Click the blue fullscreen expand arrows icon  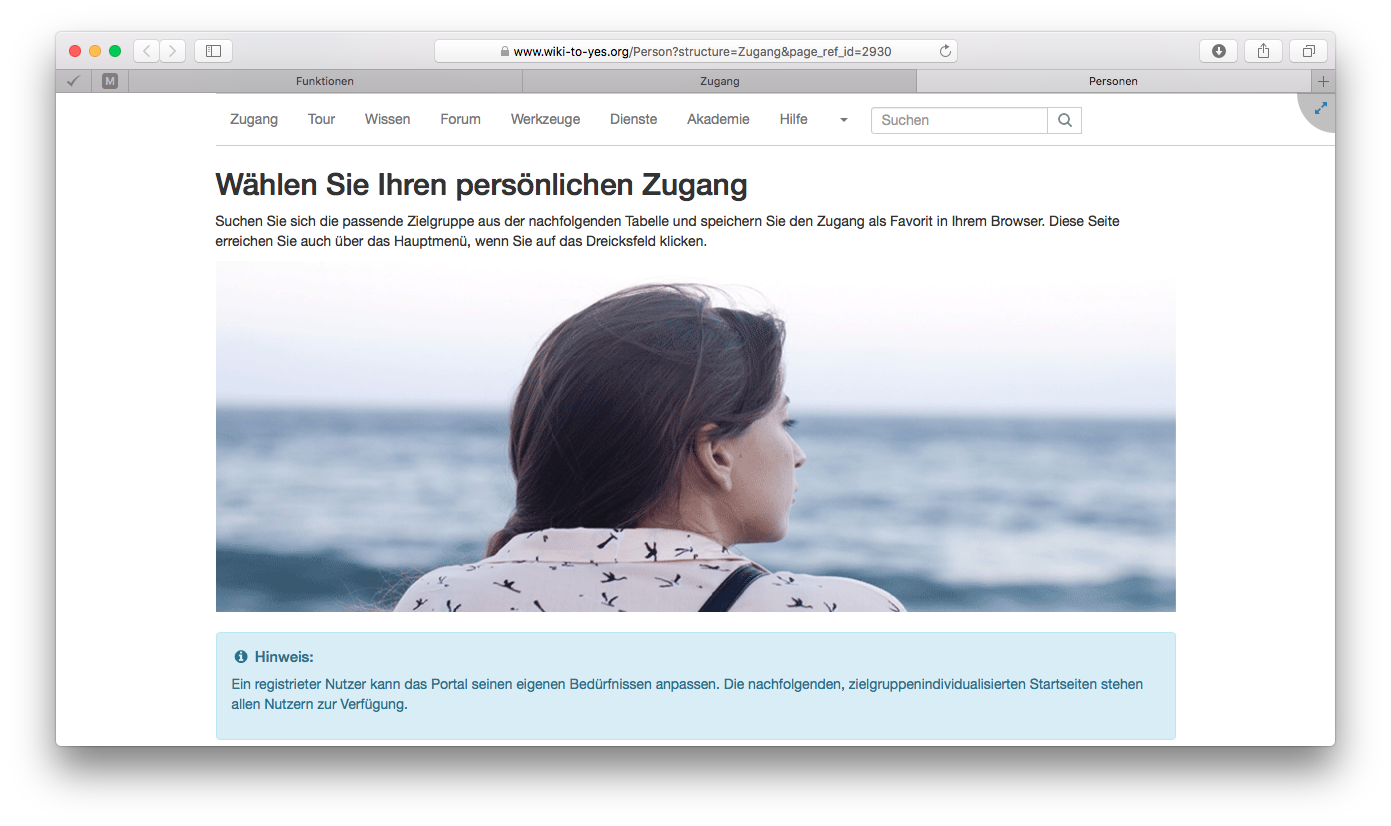click(x=1321, y=107)
